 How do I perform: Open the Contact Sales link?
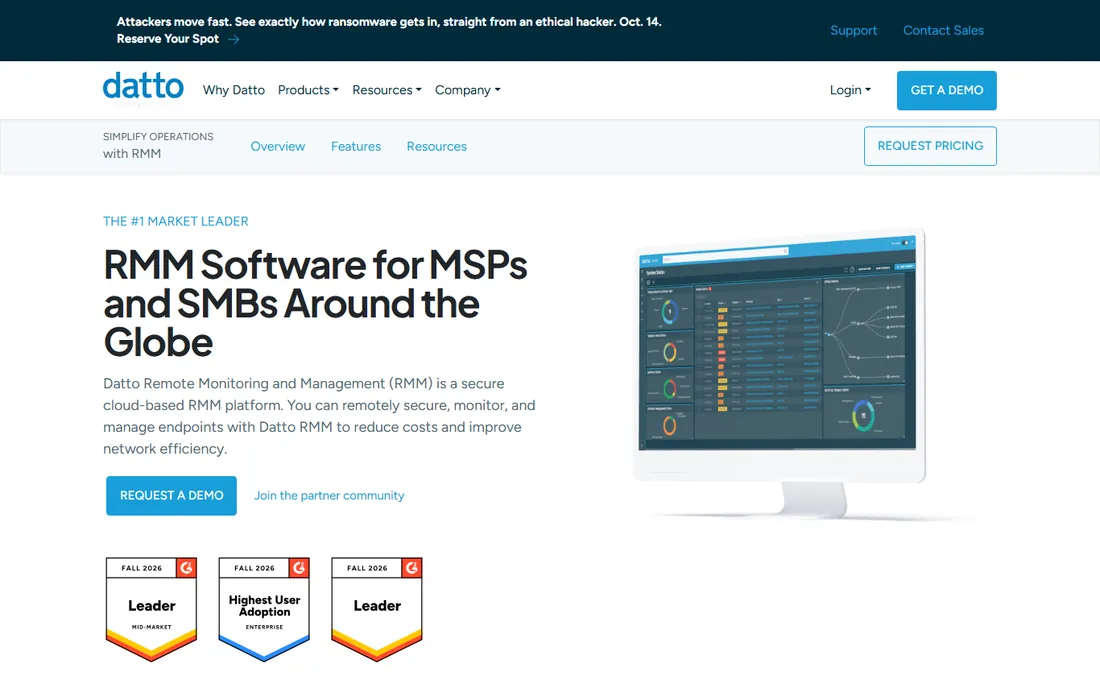pos(943,30)
